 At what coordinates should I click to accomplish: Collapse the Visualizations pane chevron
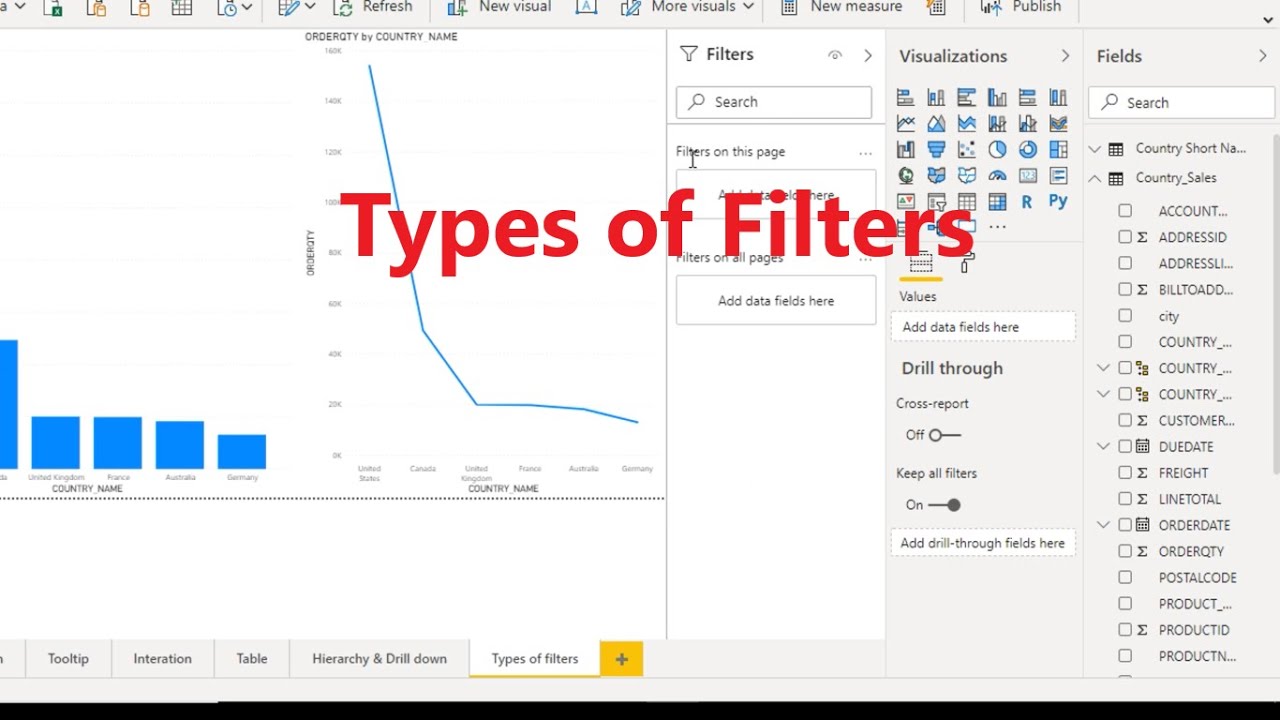click(x=1065, y=56)
